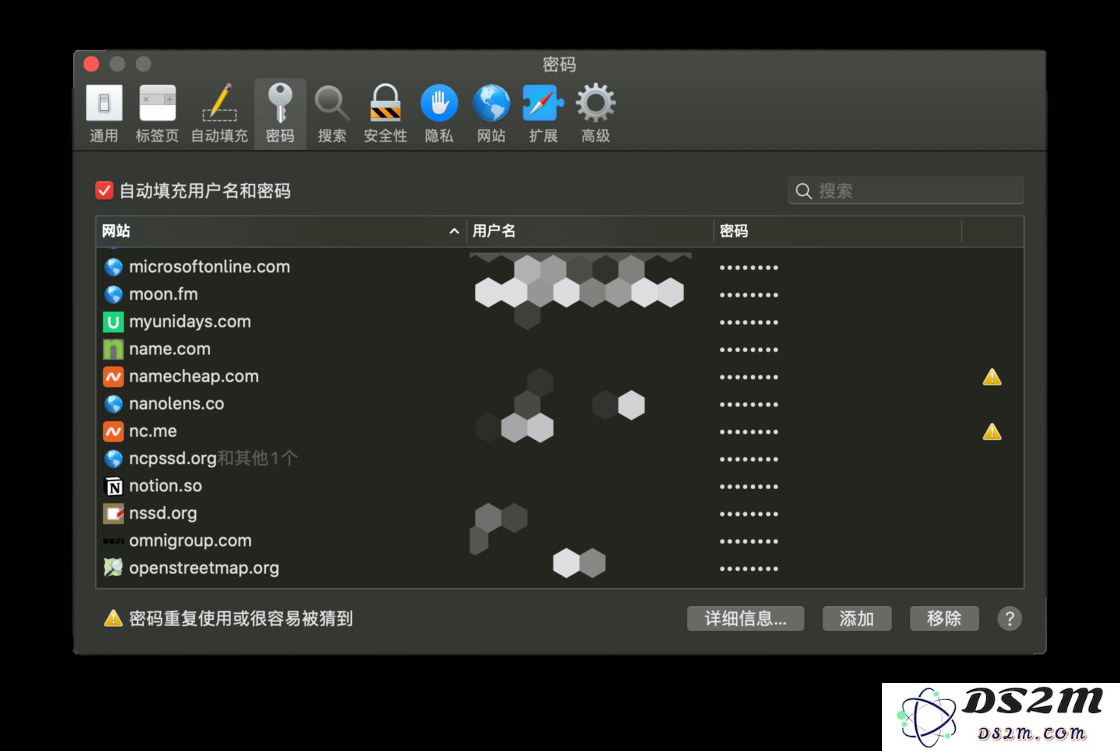
Task: Select the 密码 (Passwords) key icon
Action: pyautogui.click(x=280, y=104)
